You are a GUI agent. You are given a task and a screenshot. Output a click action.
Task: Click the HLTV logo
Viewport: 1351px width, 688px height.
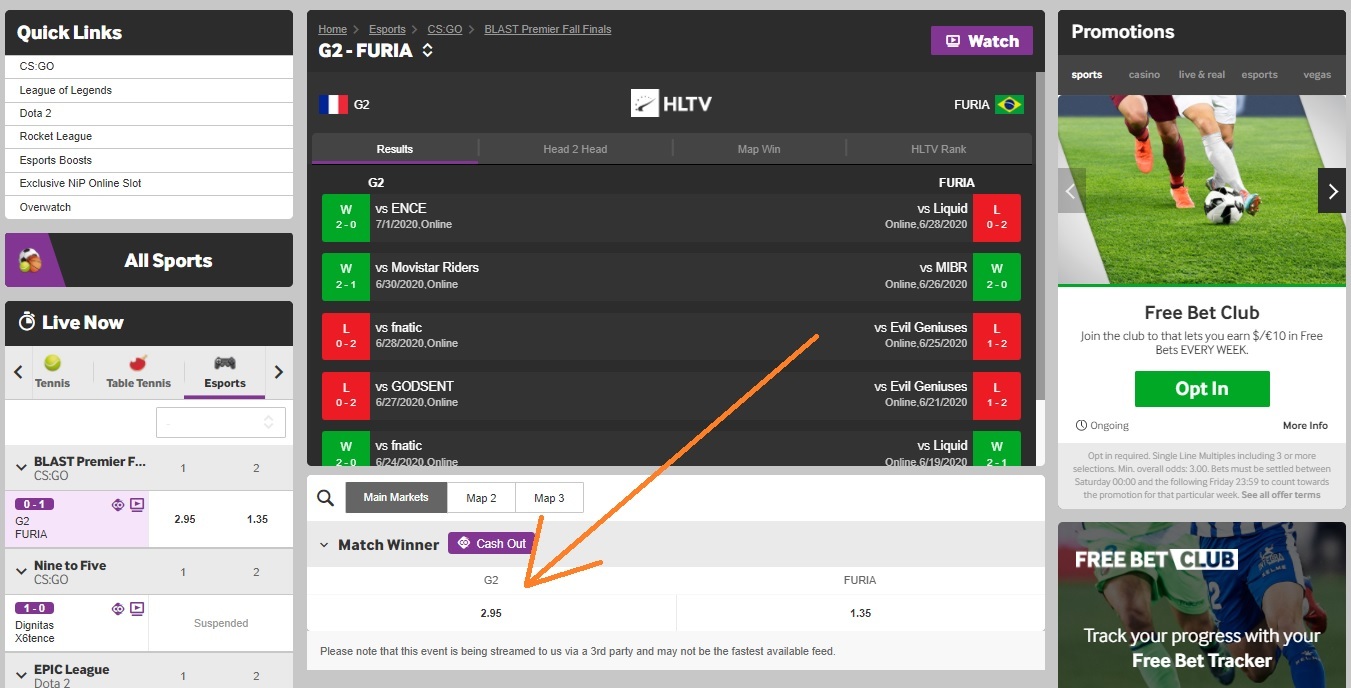pos(672,103)
